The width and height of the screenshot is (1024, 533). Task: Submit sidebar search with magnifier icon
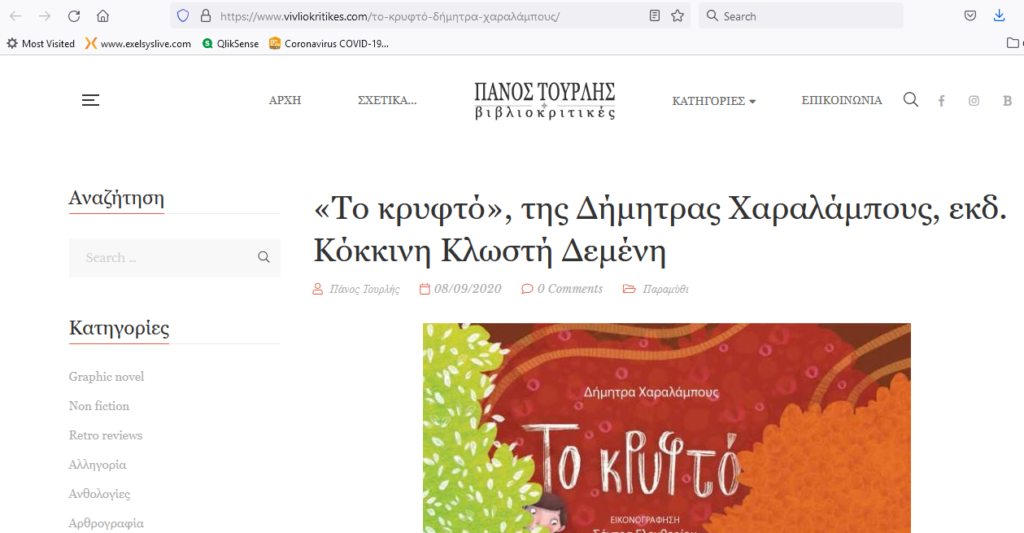(x=264, y=257)
